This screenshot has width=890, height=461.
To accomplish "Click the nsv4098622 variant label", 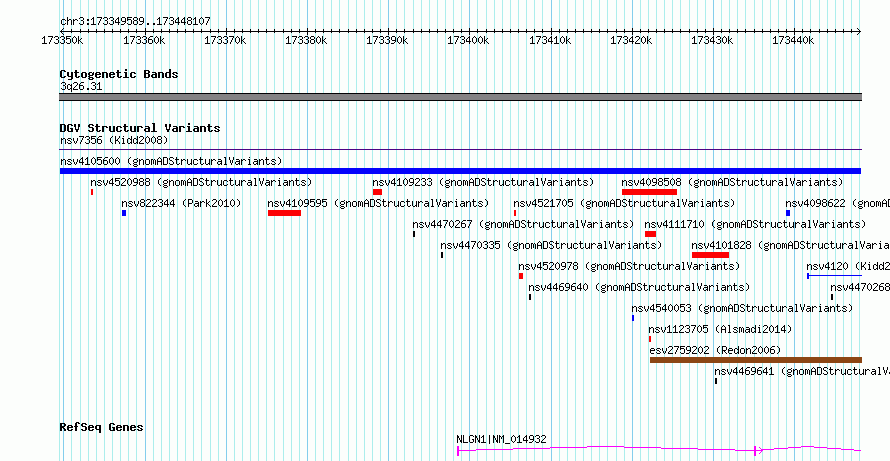I will click(x=838, y=203).
